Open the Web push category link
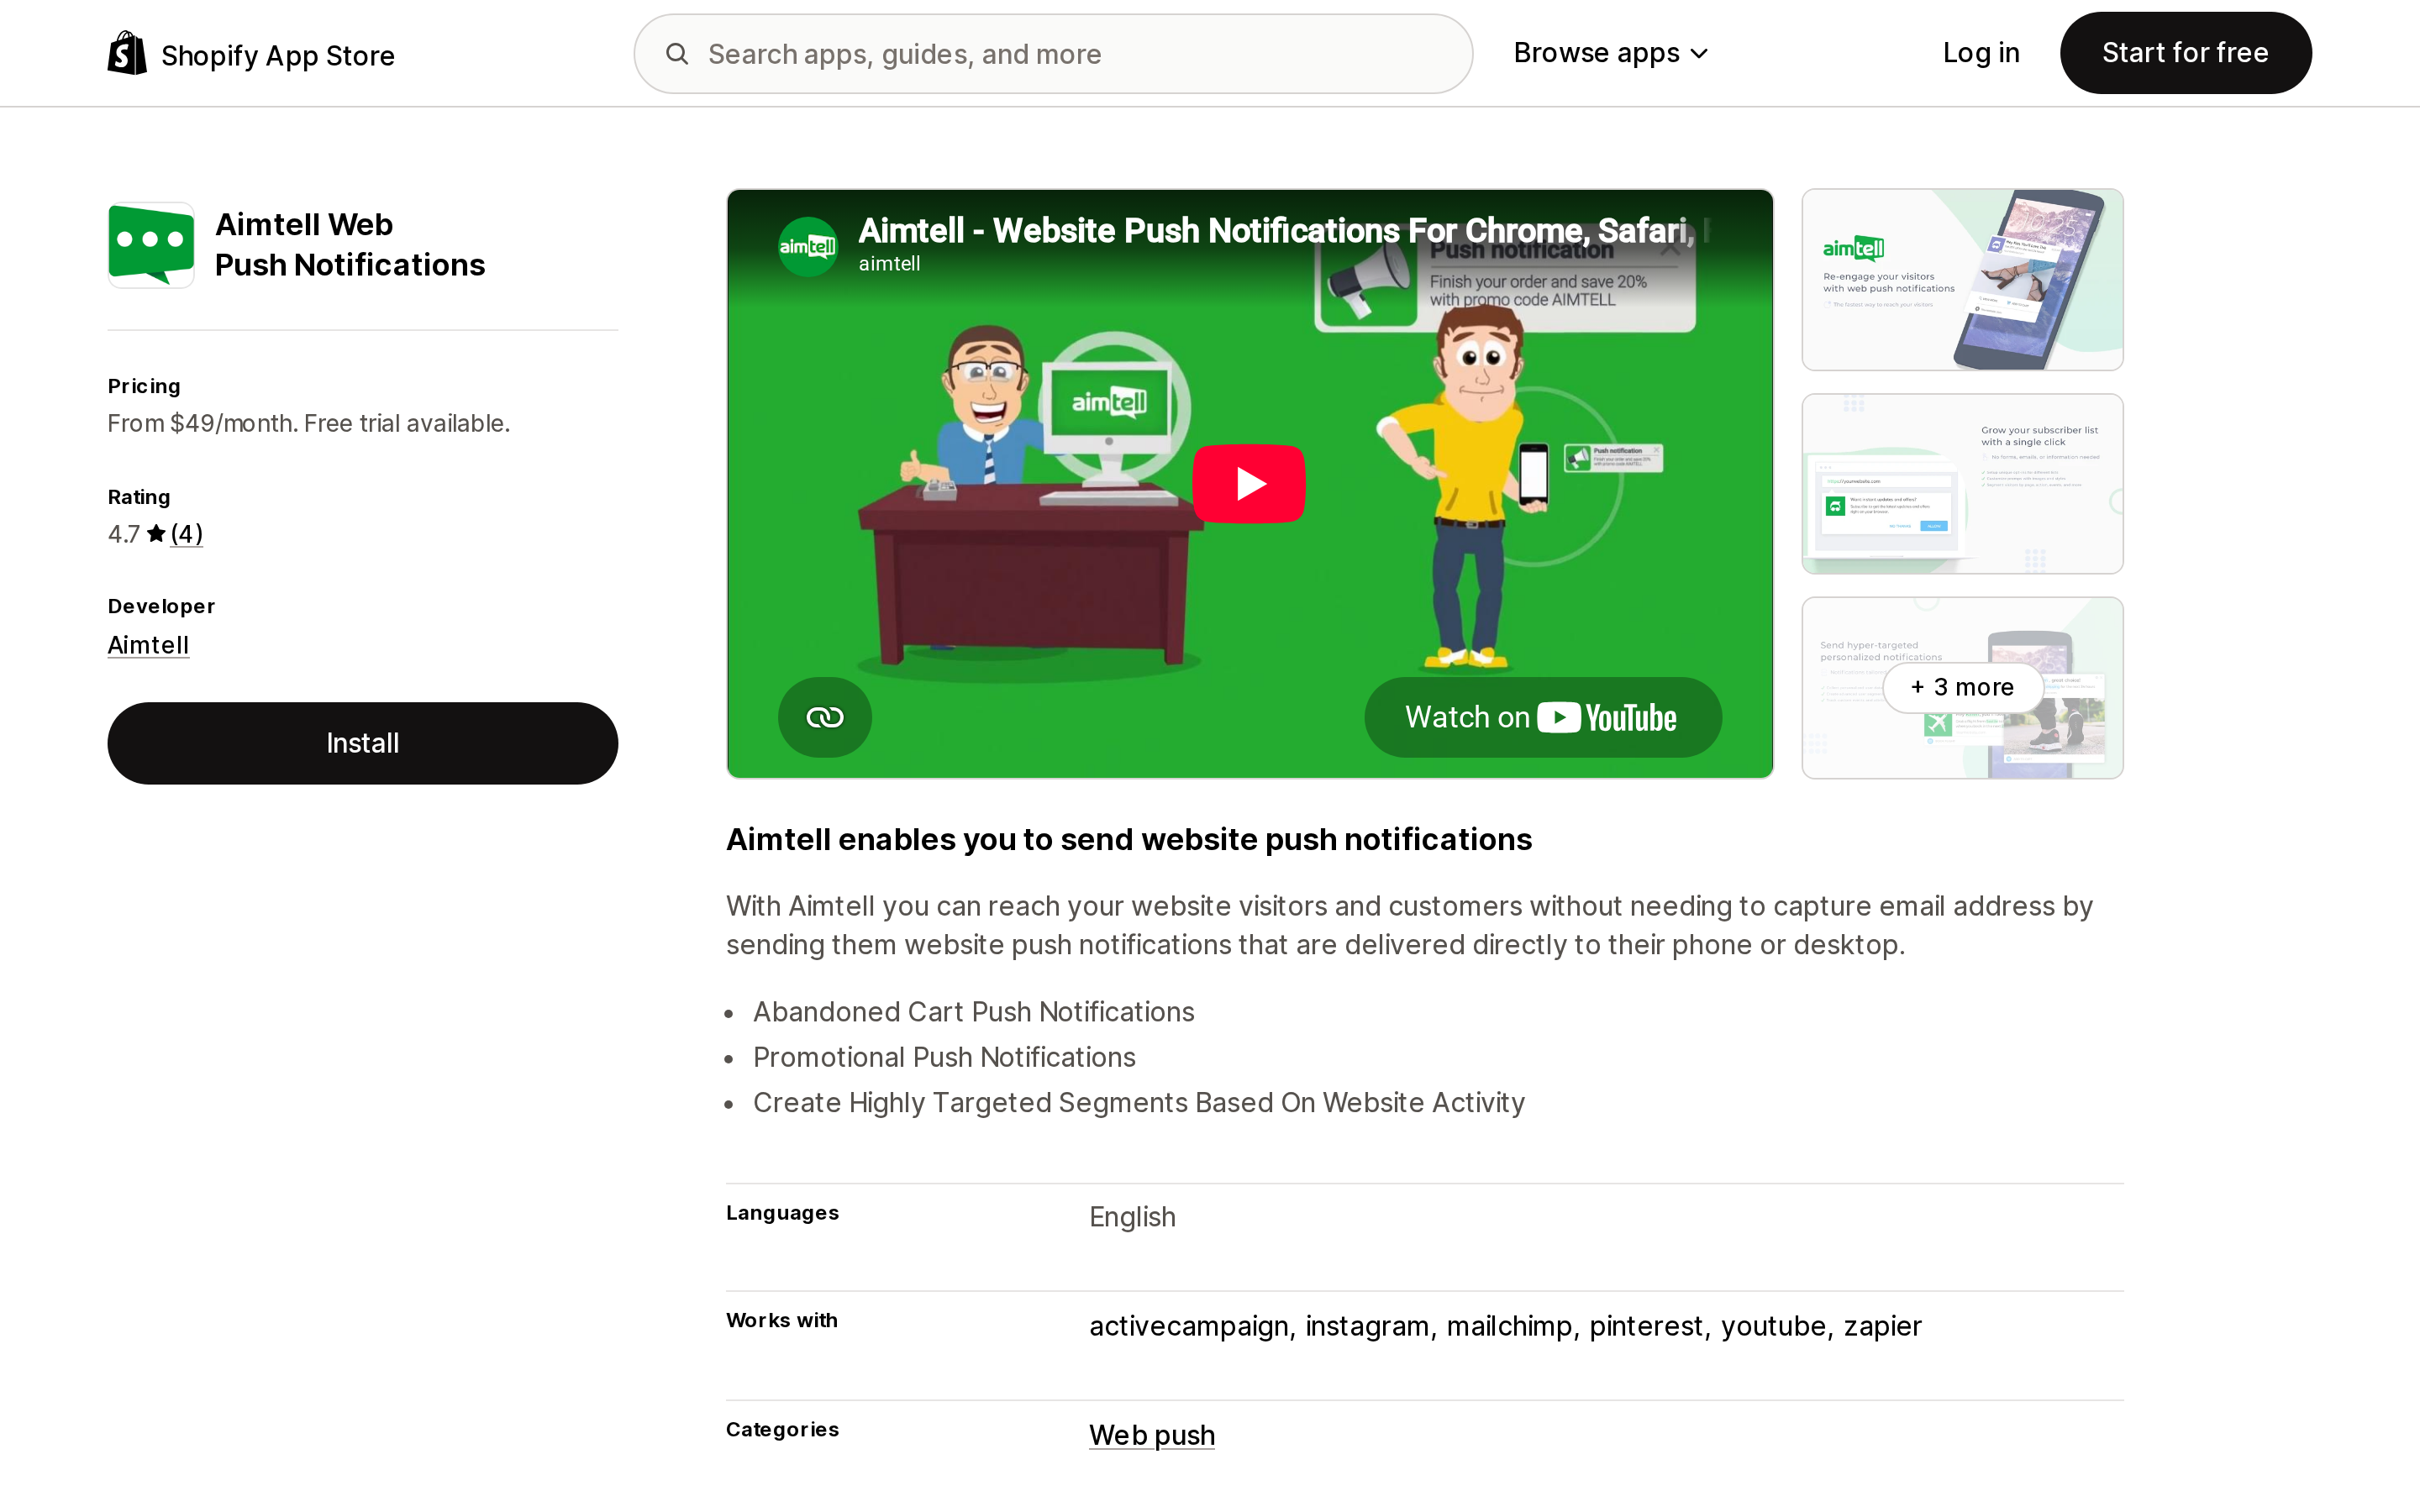Viewport: 2420px width, 1512px height. [1152, 1435]
